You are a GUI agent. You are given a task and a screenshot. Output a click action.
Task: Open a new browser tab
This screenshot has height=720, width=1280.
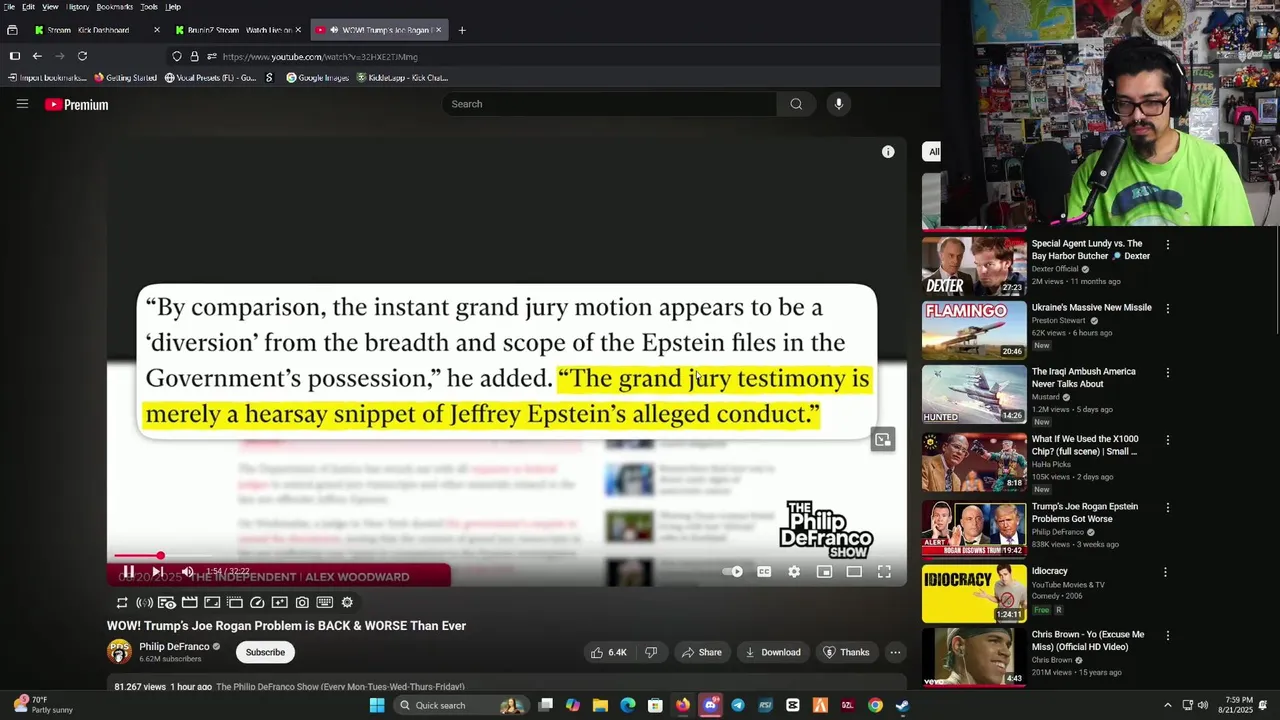[x=462, y=30]
